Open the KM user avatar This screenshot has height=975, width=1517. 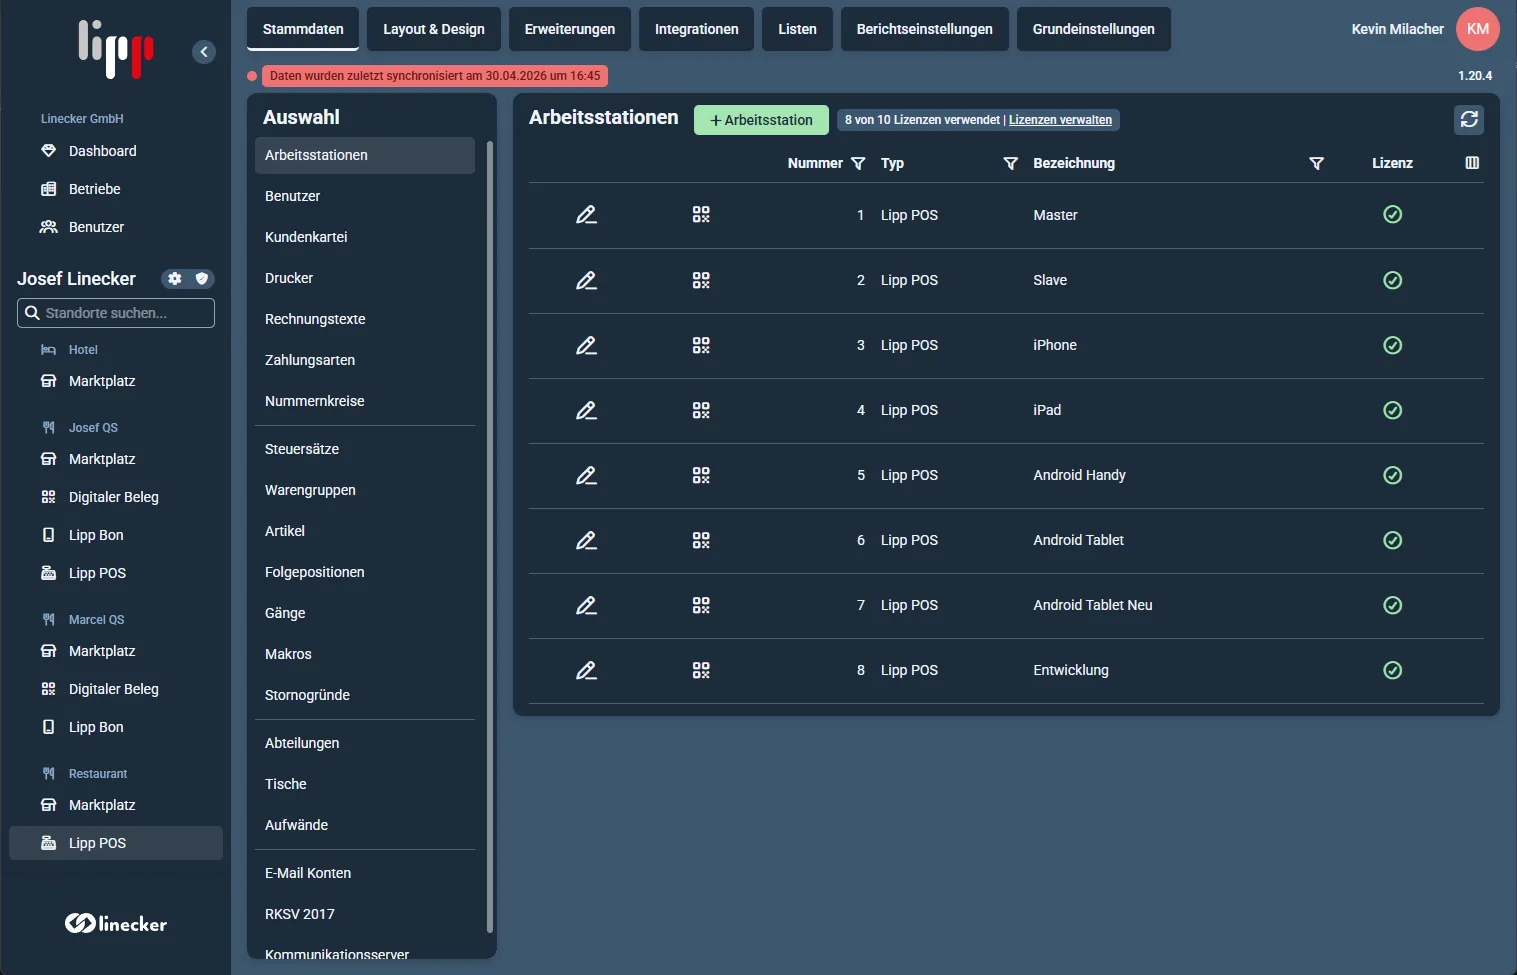pos(1478,29)
